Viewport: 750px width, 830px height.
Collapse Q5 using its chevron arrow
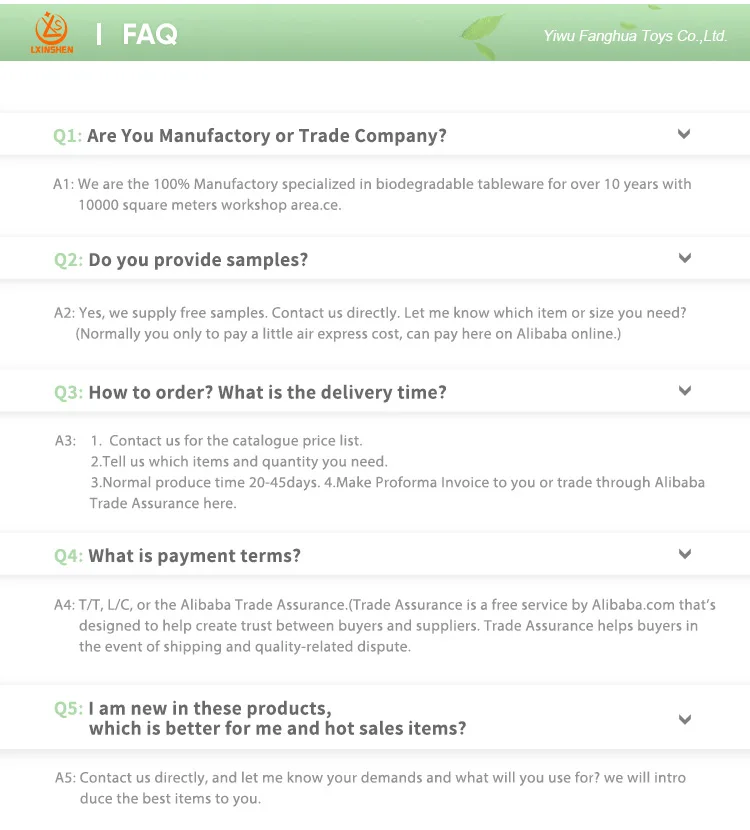(x=685, y=719)
